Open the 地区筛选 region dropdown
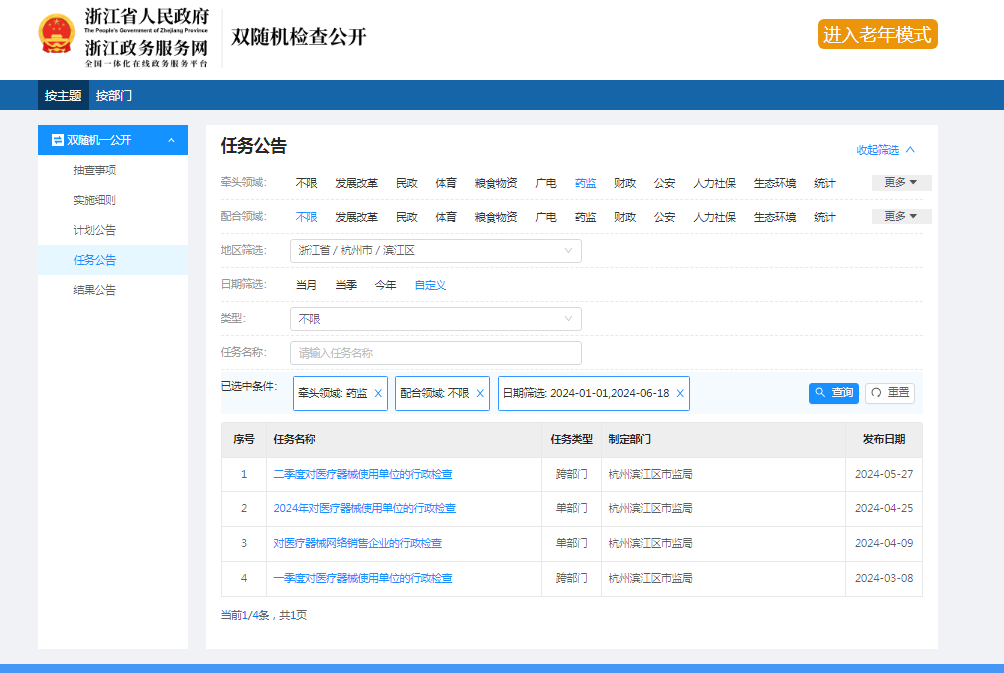The height and width of the screenshot is (673, 1004). [435, 250]
